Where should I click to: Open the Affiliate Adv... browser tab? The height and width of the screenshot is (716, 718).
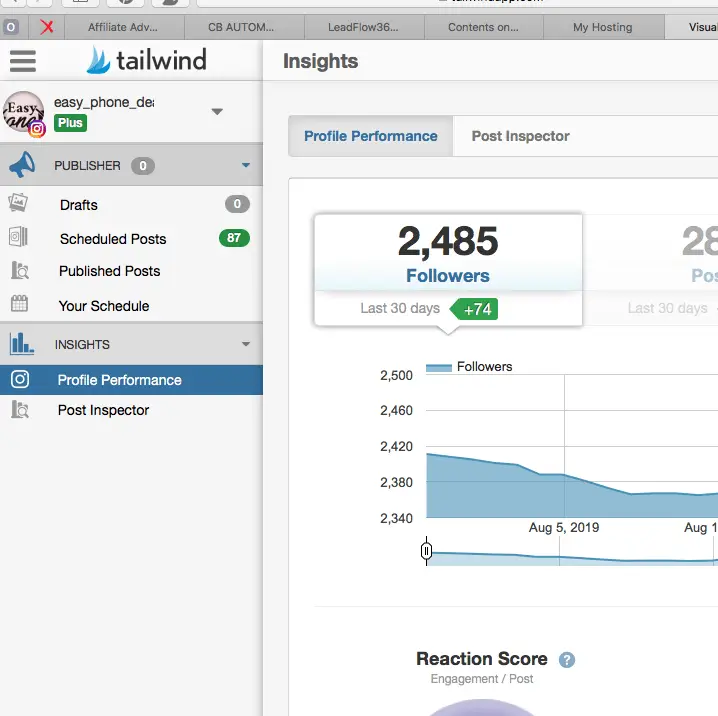pyautogui.click(x=124, y=27)
